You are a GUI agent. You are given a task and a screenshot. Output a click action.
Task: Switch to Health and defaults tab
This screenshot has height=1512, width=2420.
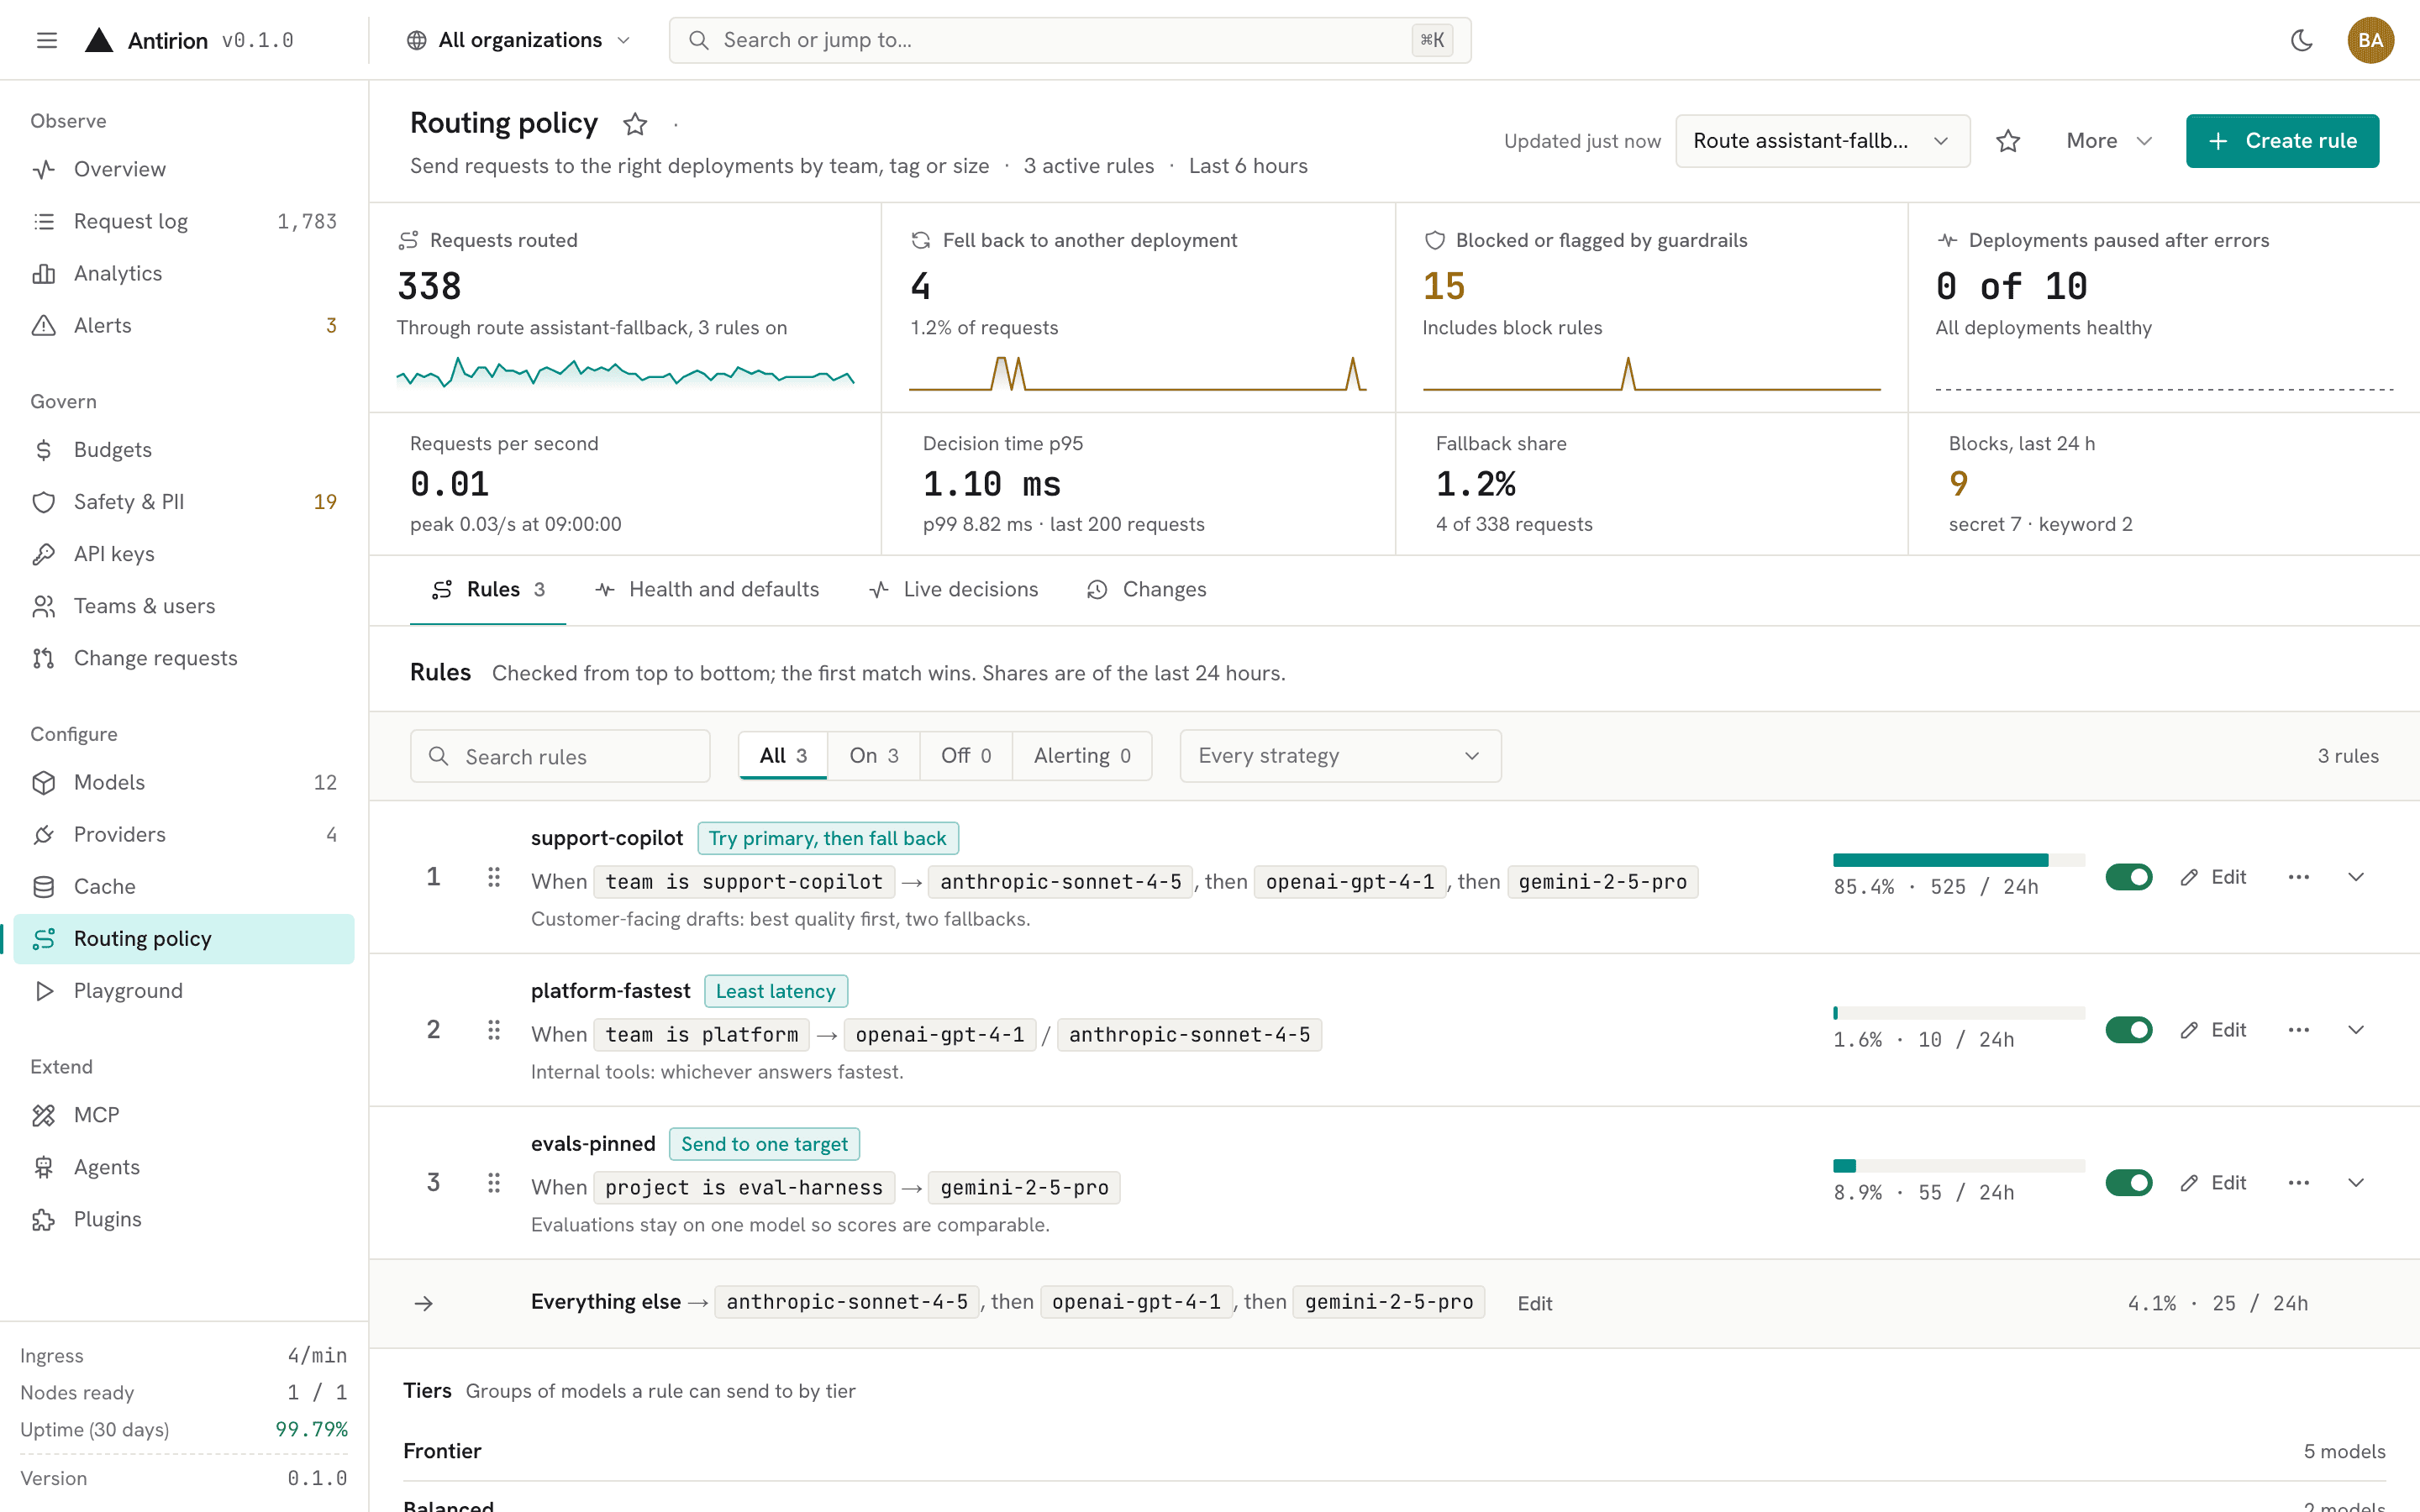coord(707,589)
